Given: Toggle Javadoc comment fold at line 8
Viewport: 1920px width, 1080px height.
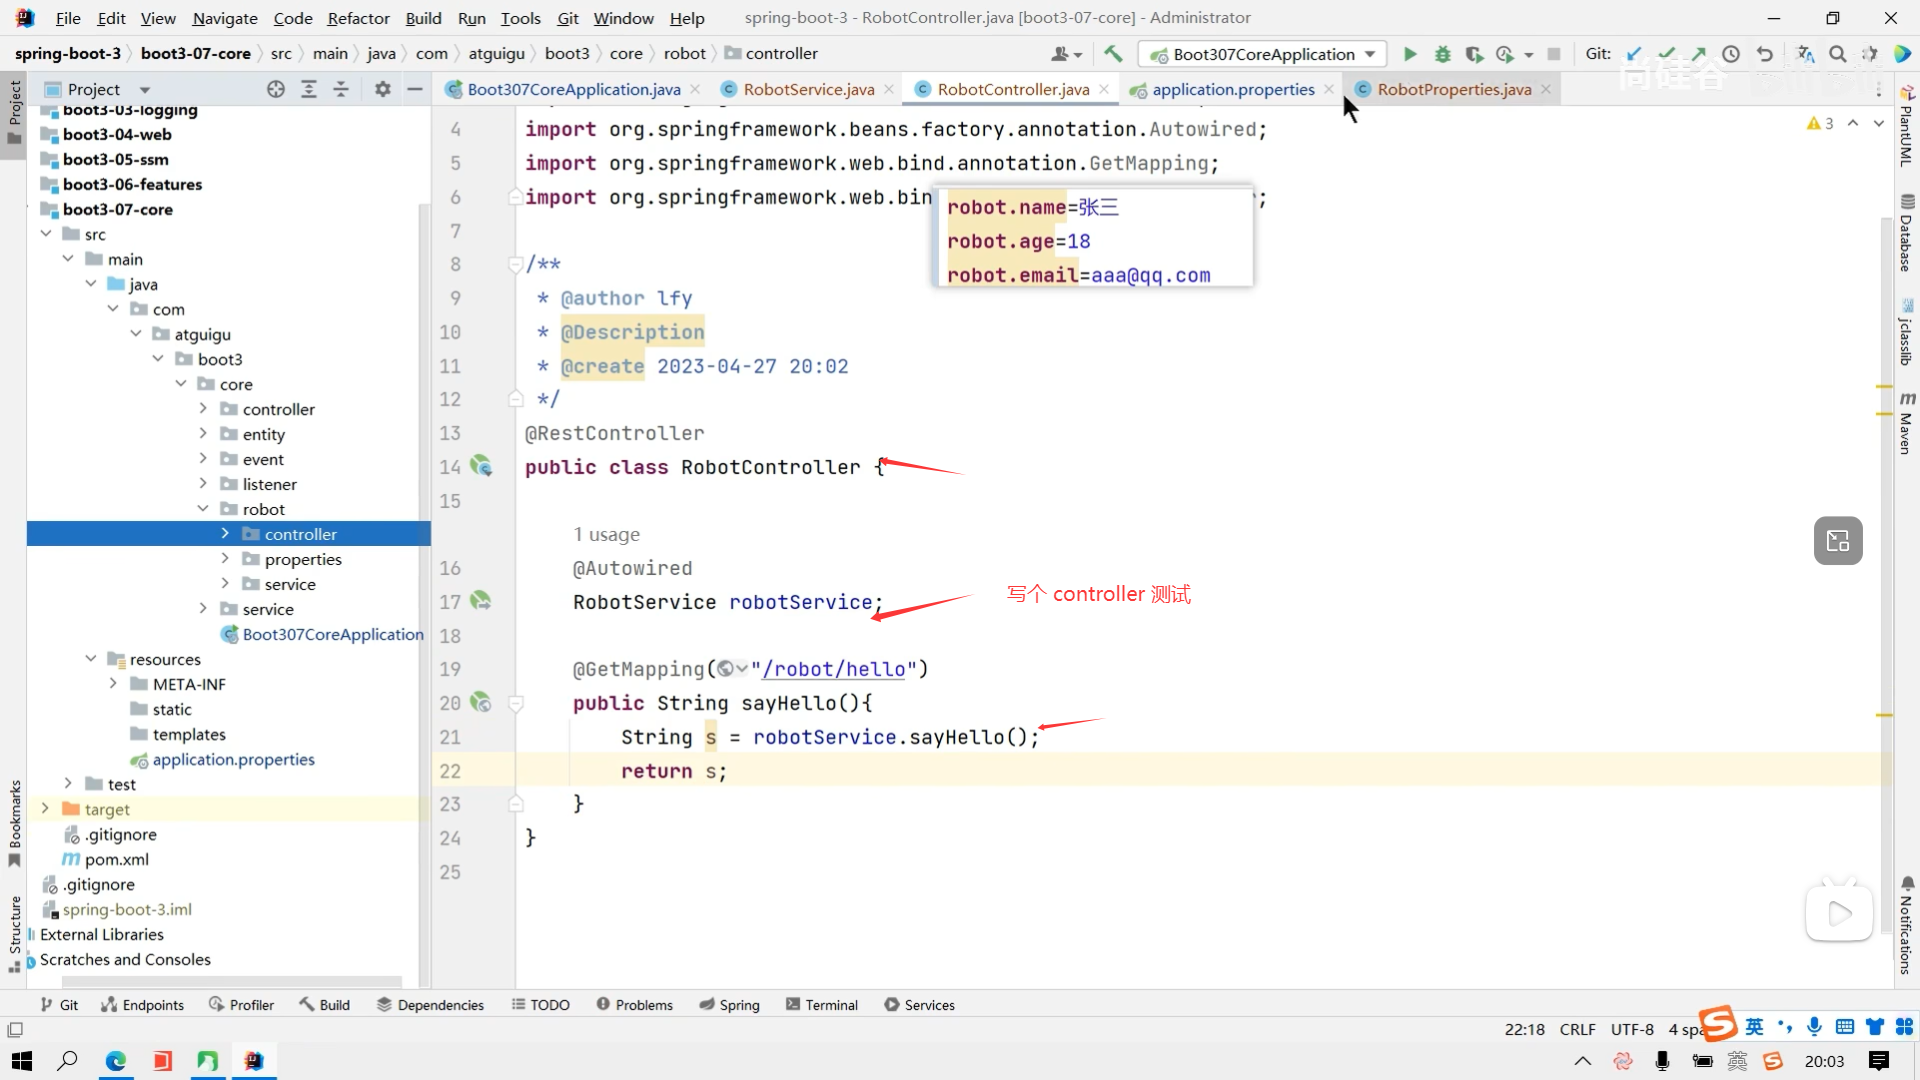Looking at the screenshot, I should click(x=516, y=264).
